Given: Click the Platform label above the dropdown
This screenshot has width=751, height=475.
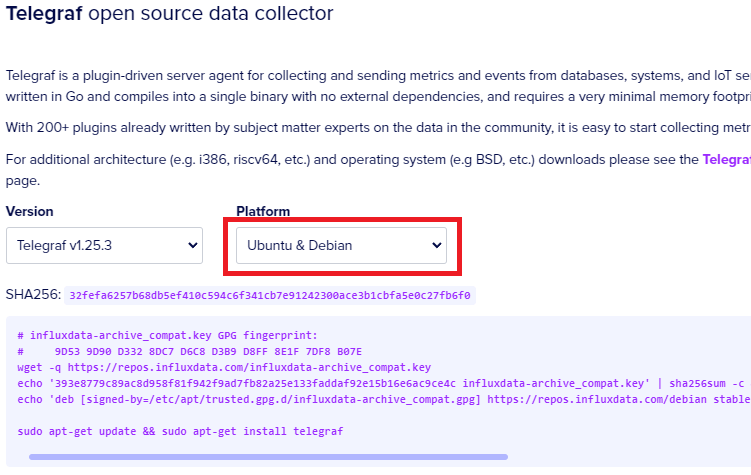Looking at the screenshot, I should [x=262, y=211].
